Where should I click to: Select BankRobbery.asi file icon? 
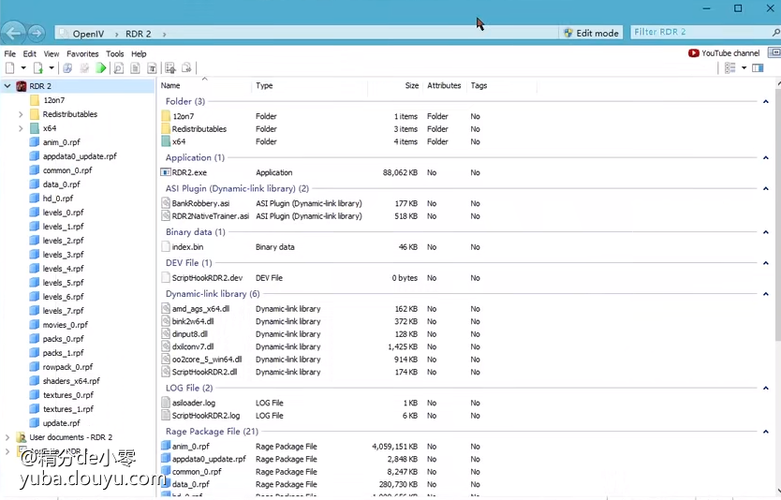(x=166, y=203)
